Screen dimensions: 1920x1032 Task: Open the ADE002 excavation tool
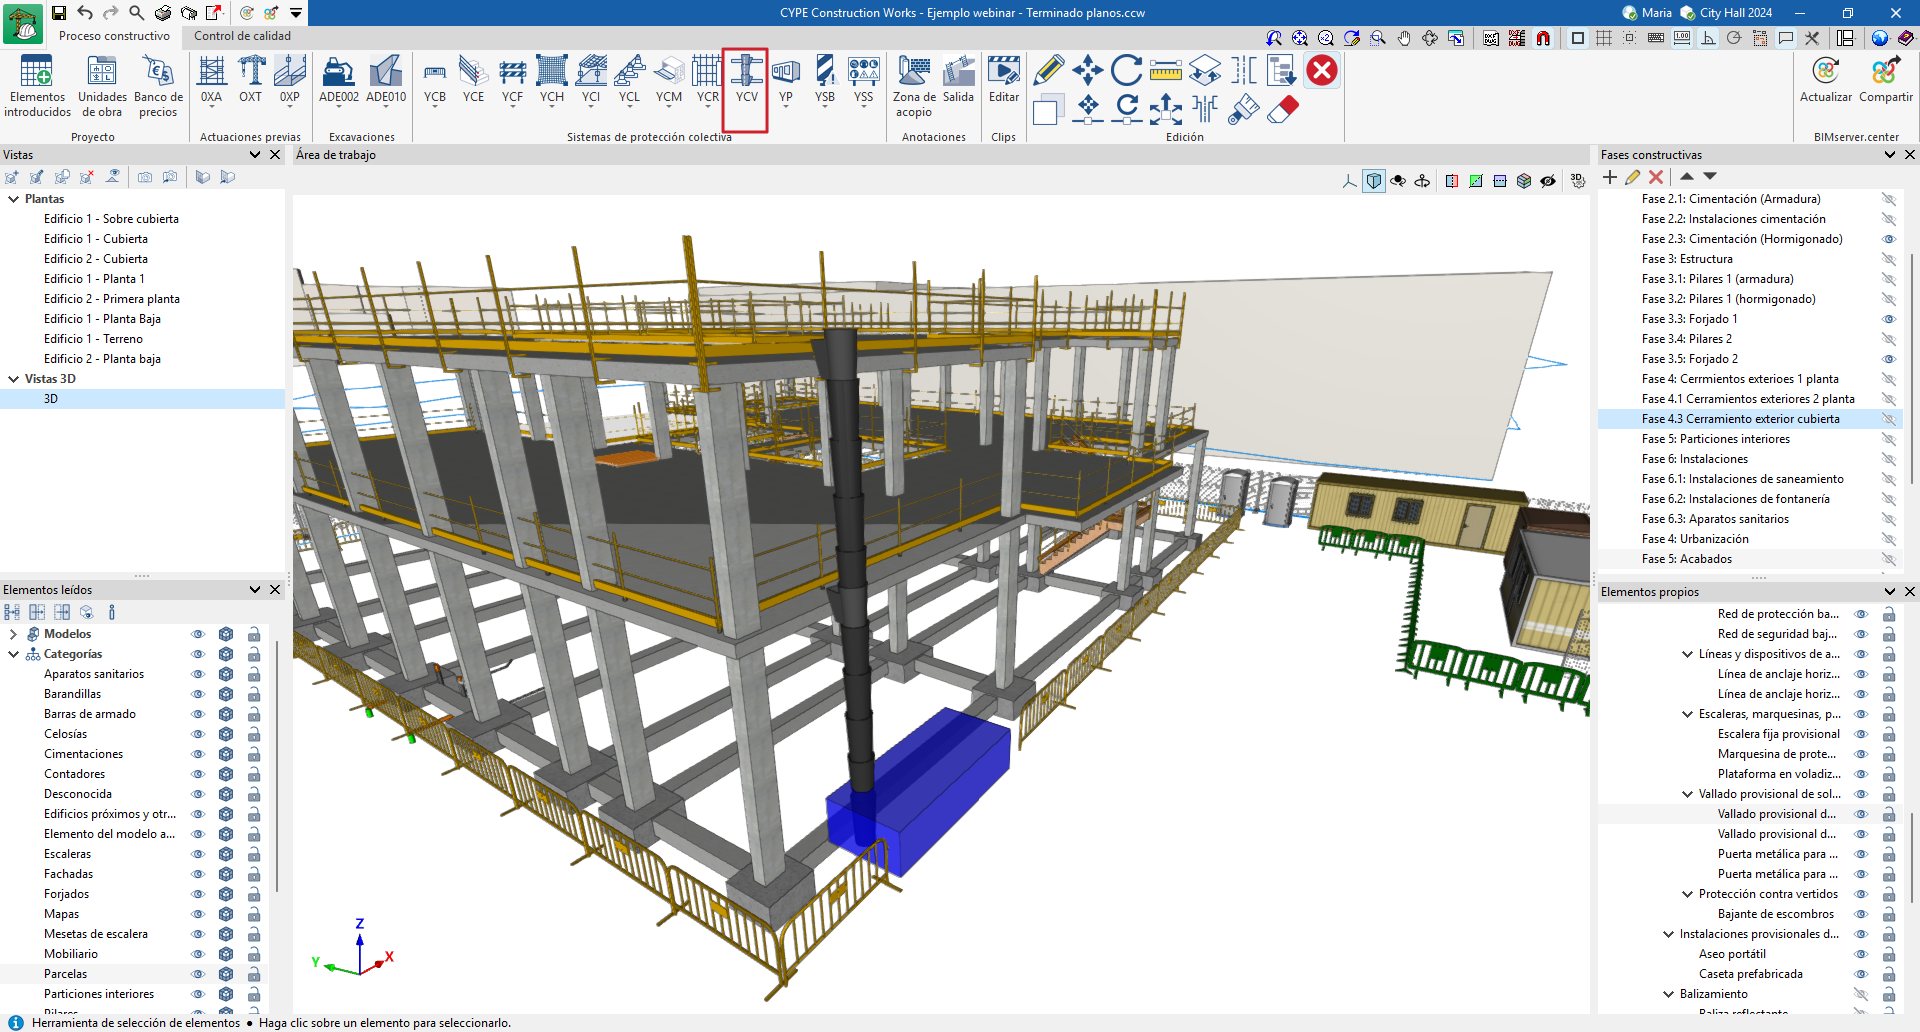pyautogui.click(x=339, y=80)
